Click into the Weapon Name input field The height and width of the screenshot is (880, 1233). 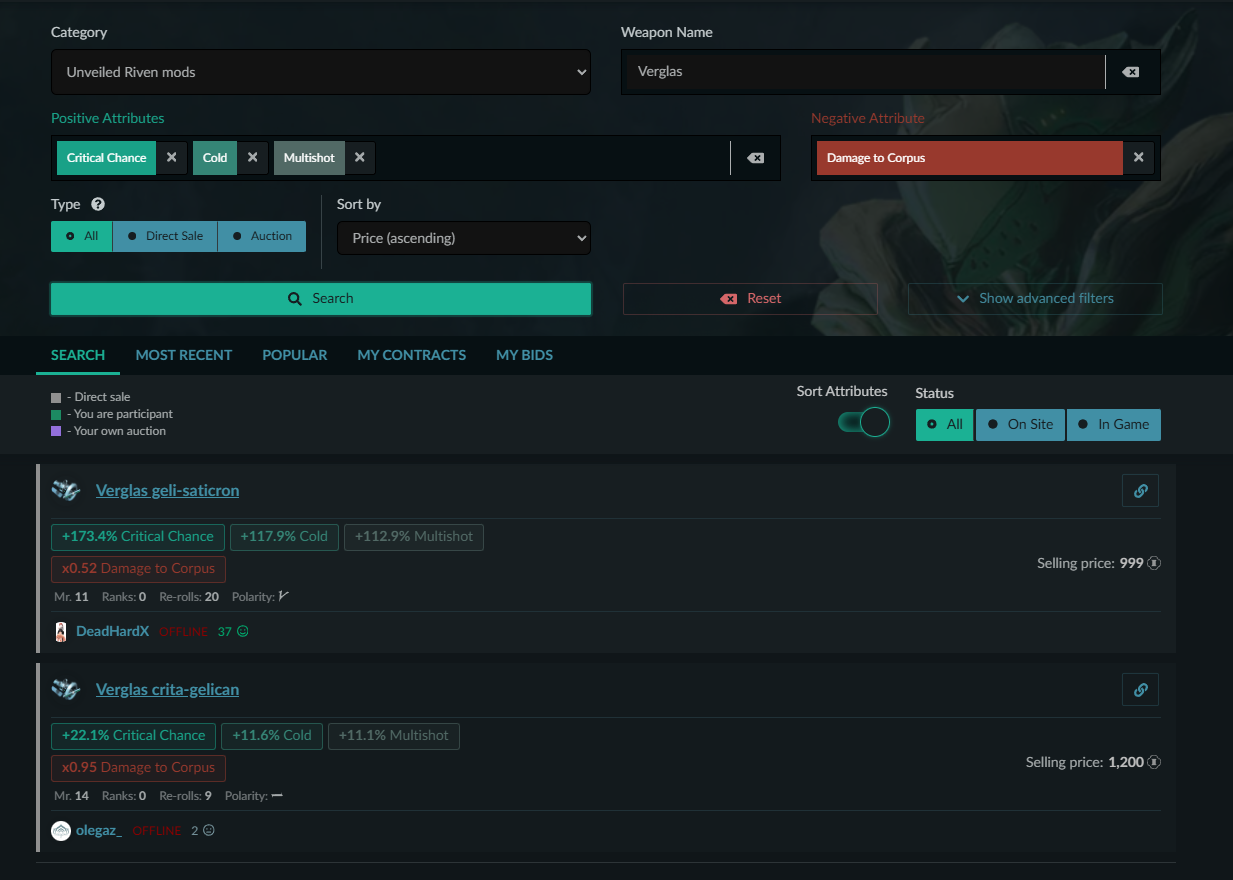(862, 72)
